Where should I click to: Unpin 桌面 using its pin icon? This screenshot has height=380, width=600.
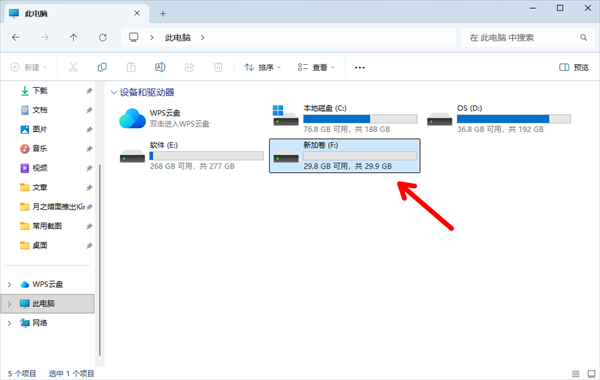point(89,246)
